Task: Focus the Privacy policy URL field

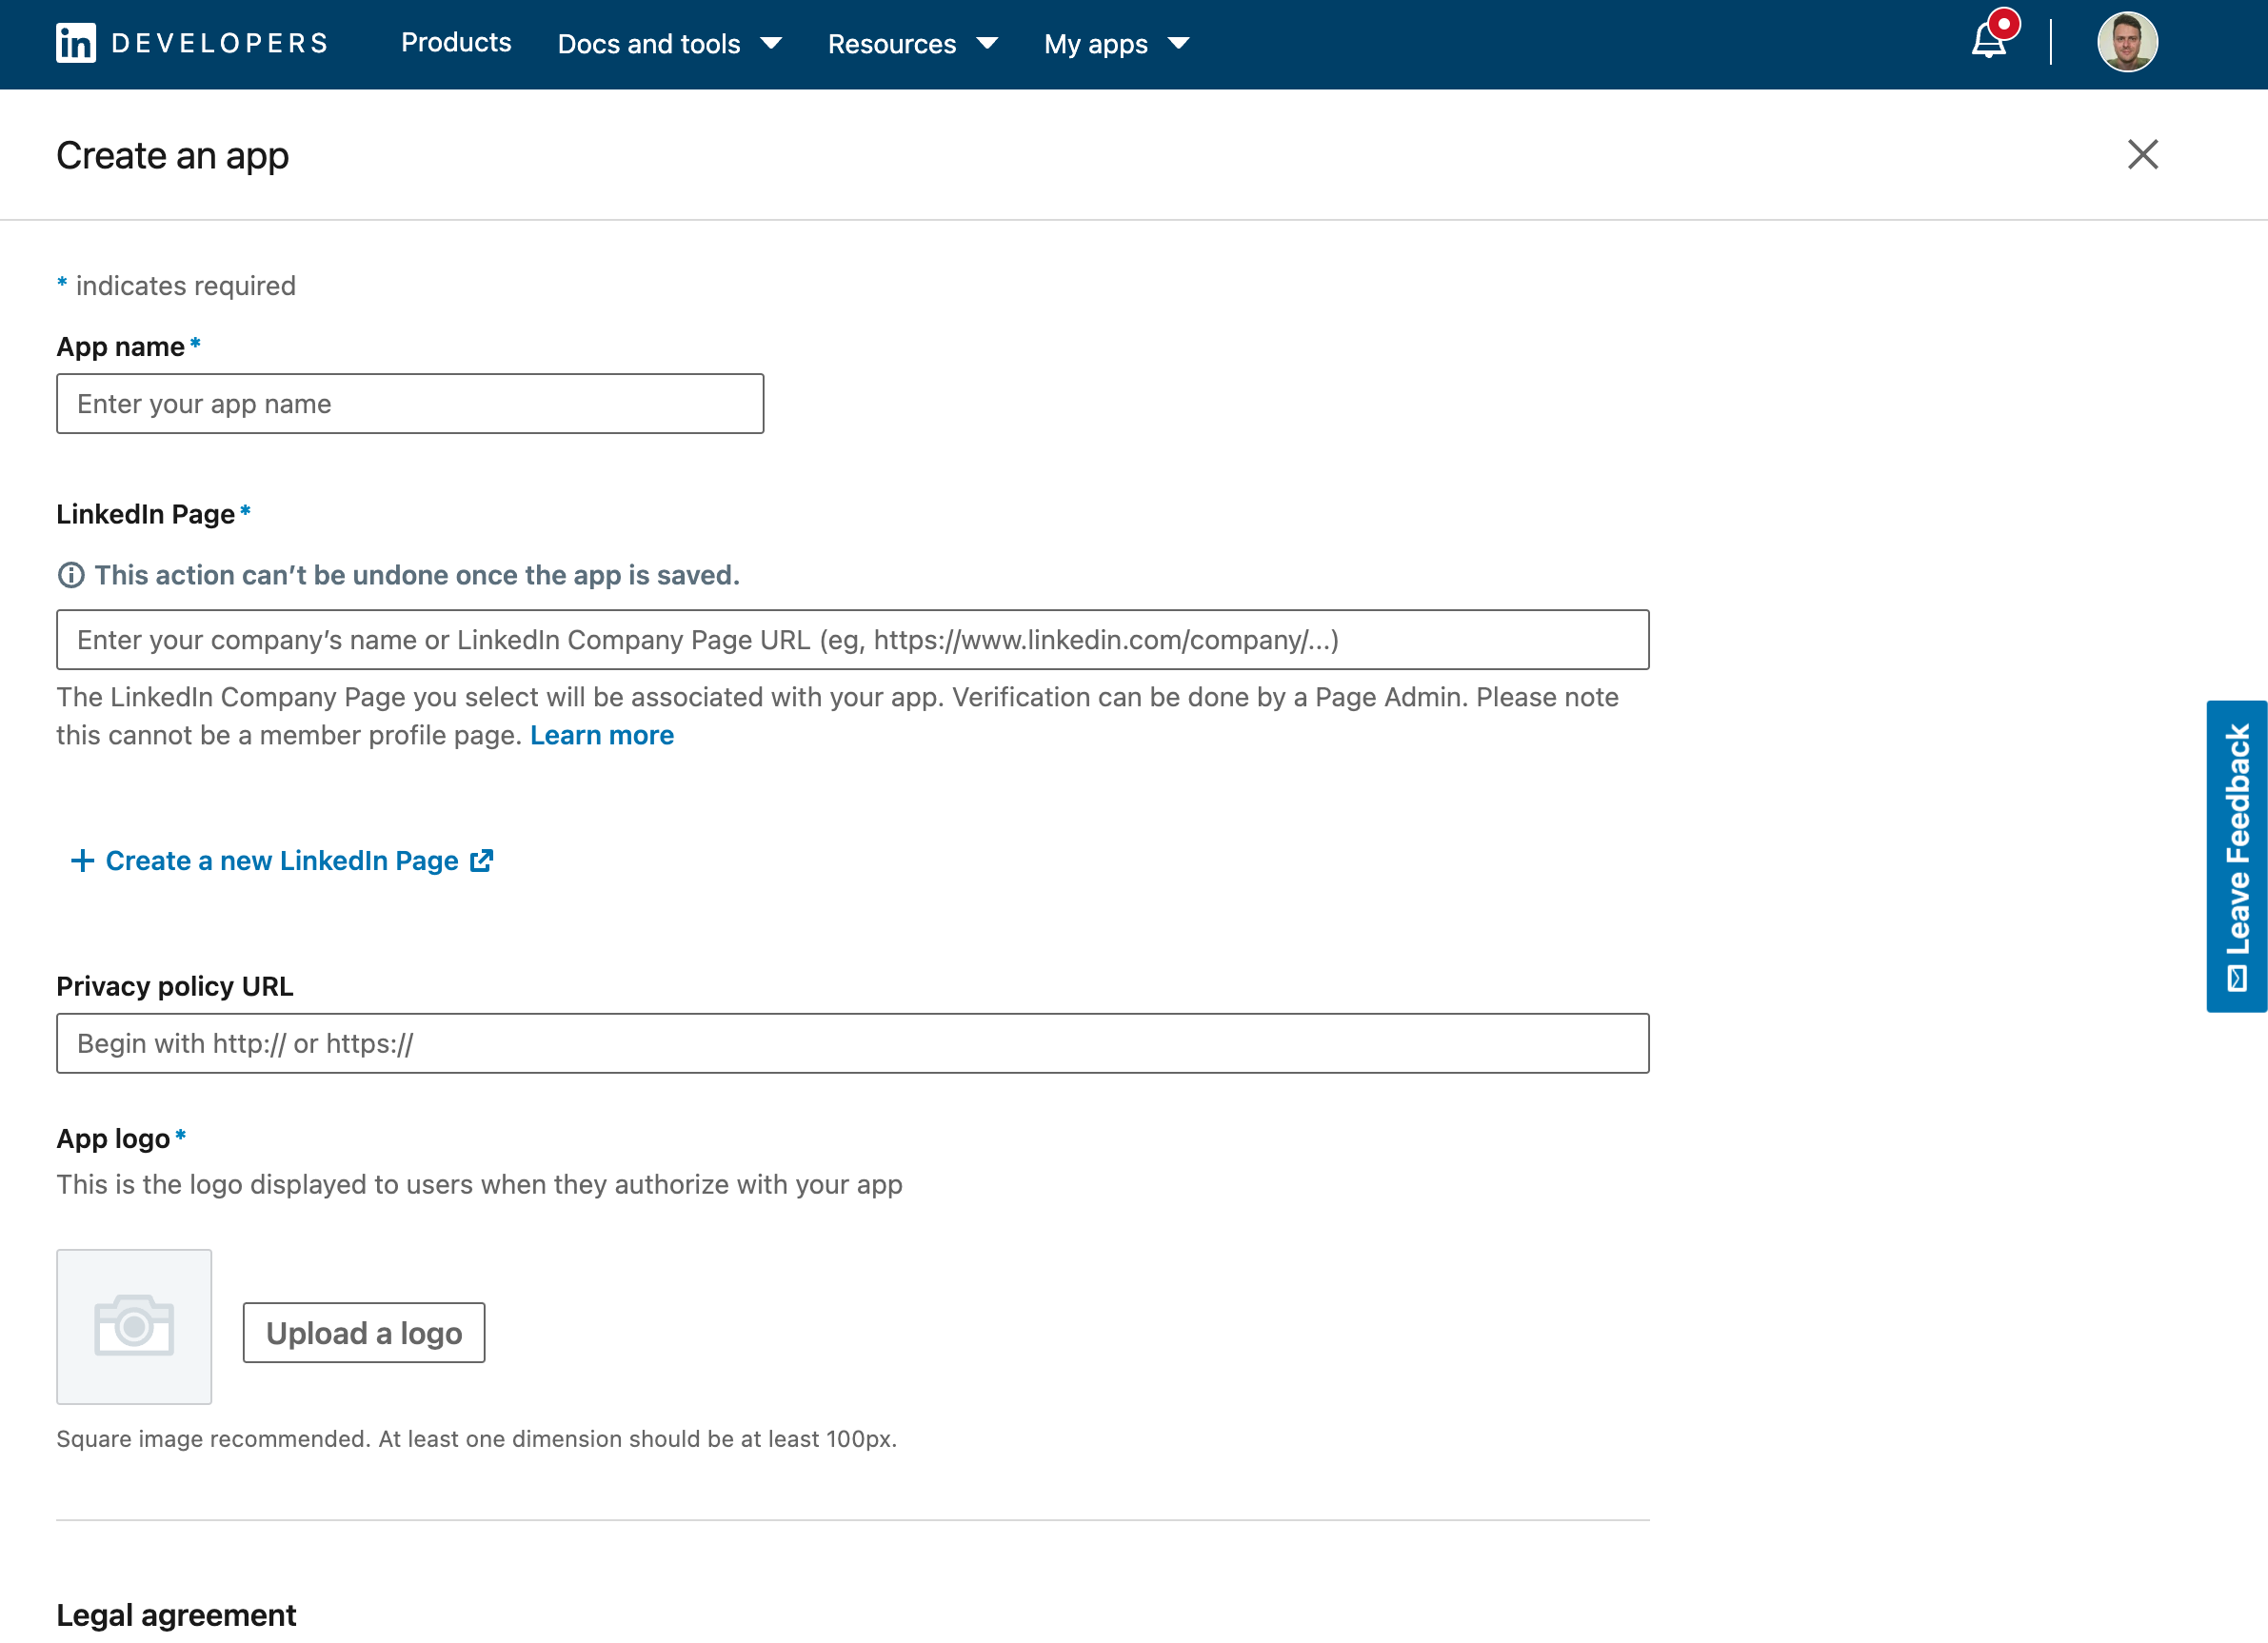Action: click(x=853, y=1044)
